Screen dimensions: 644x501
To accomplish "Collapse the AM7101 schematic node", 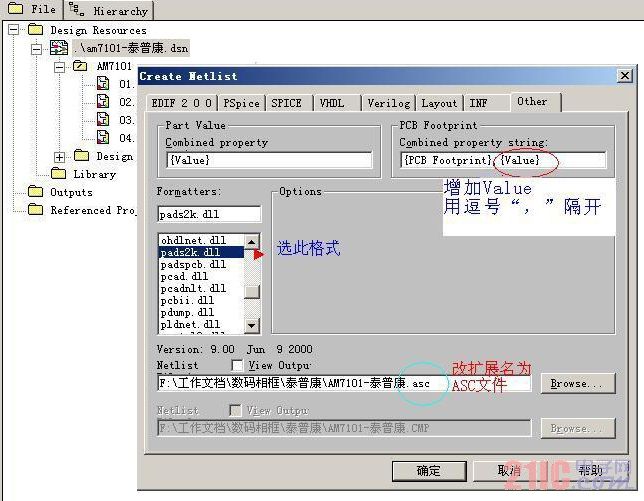I will [x=60, y=67].
